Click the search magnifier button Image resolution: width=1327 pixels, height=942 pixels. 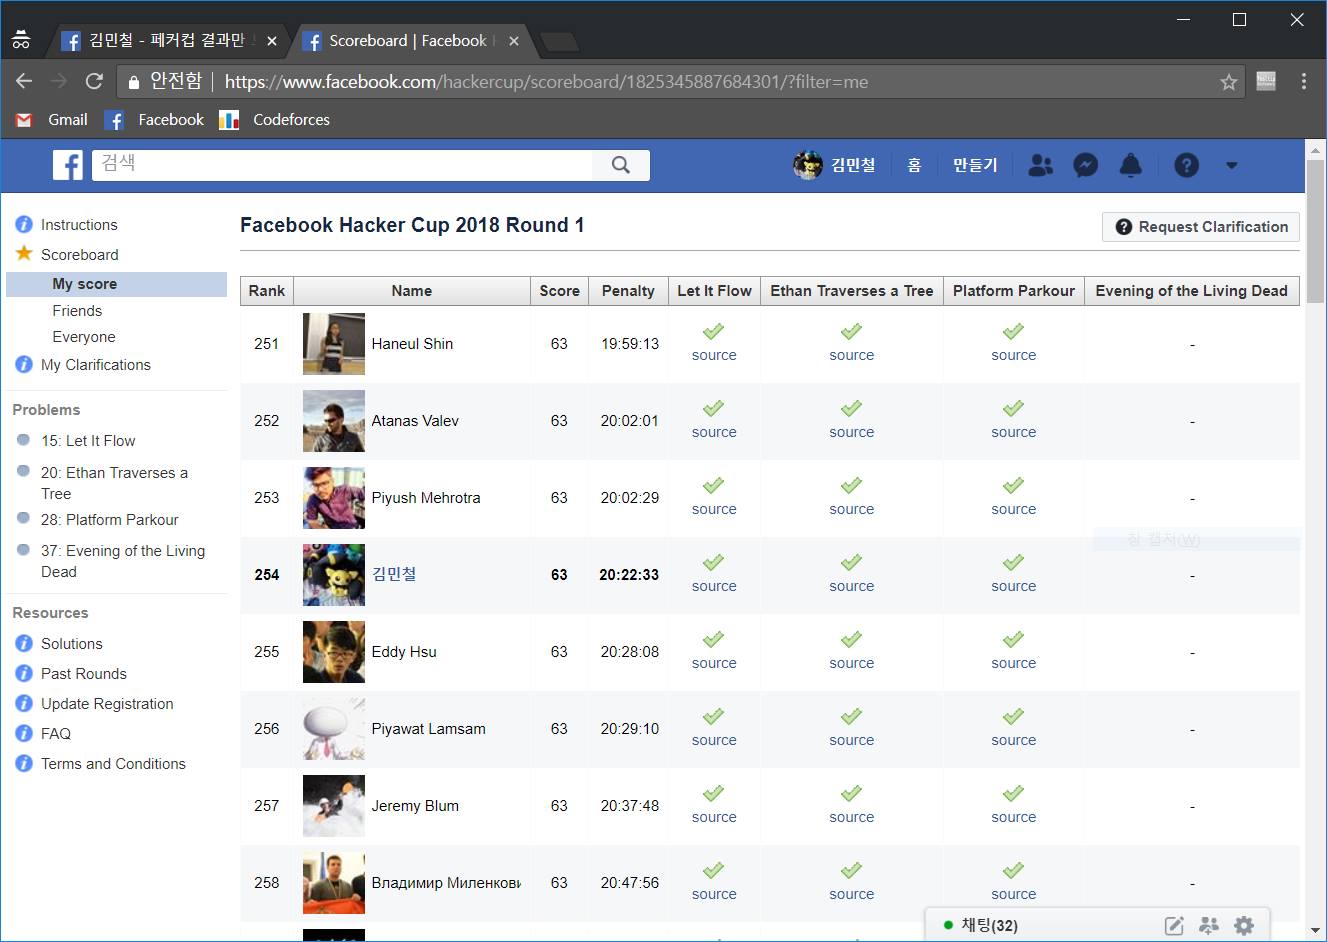(621, 165)
